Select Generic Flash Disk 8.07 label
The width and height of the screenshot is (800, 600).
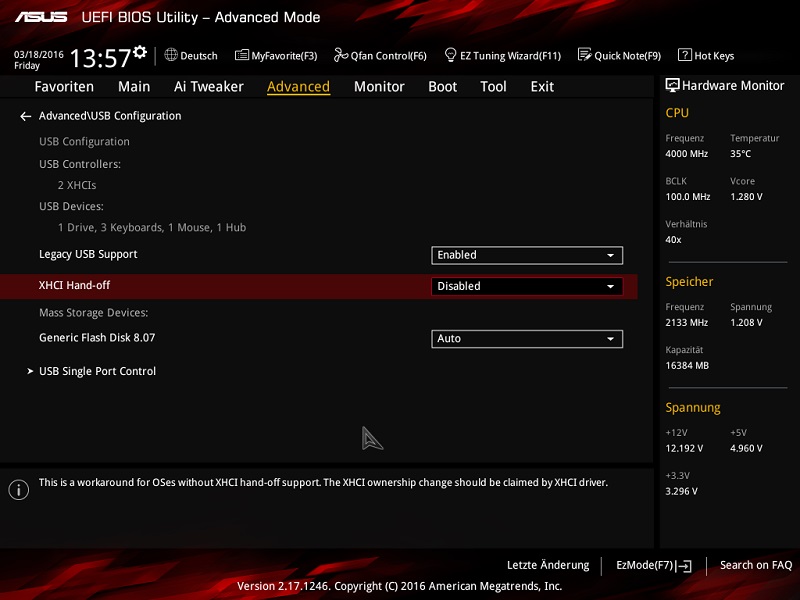pyautogui.click(x=97, y=338)
